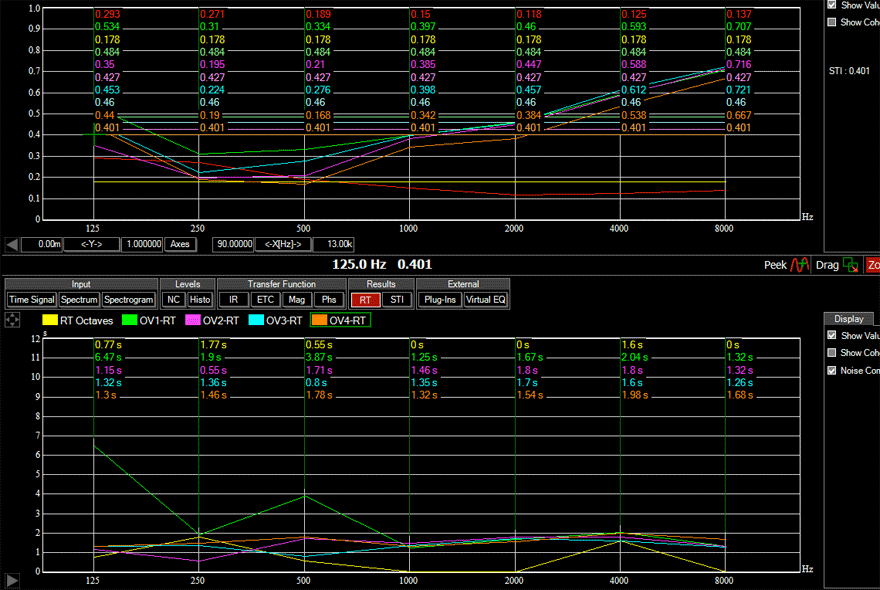Screen dimensions: 880x590
Task: Open the Spectrogram view
Action: click(x=129, y=300)
